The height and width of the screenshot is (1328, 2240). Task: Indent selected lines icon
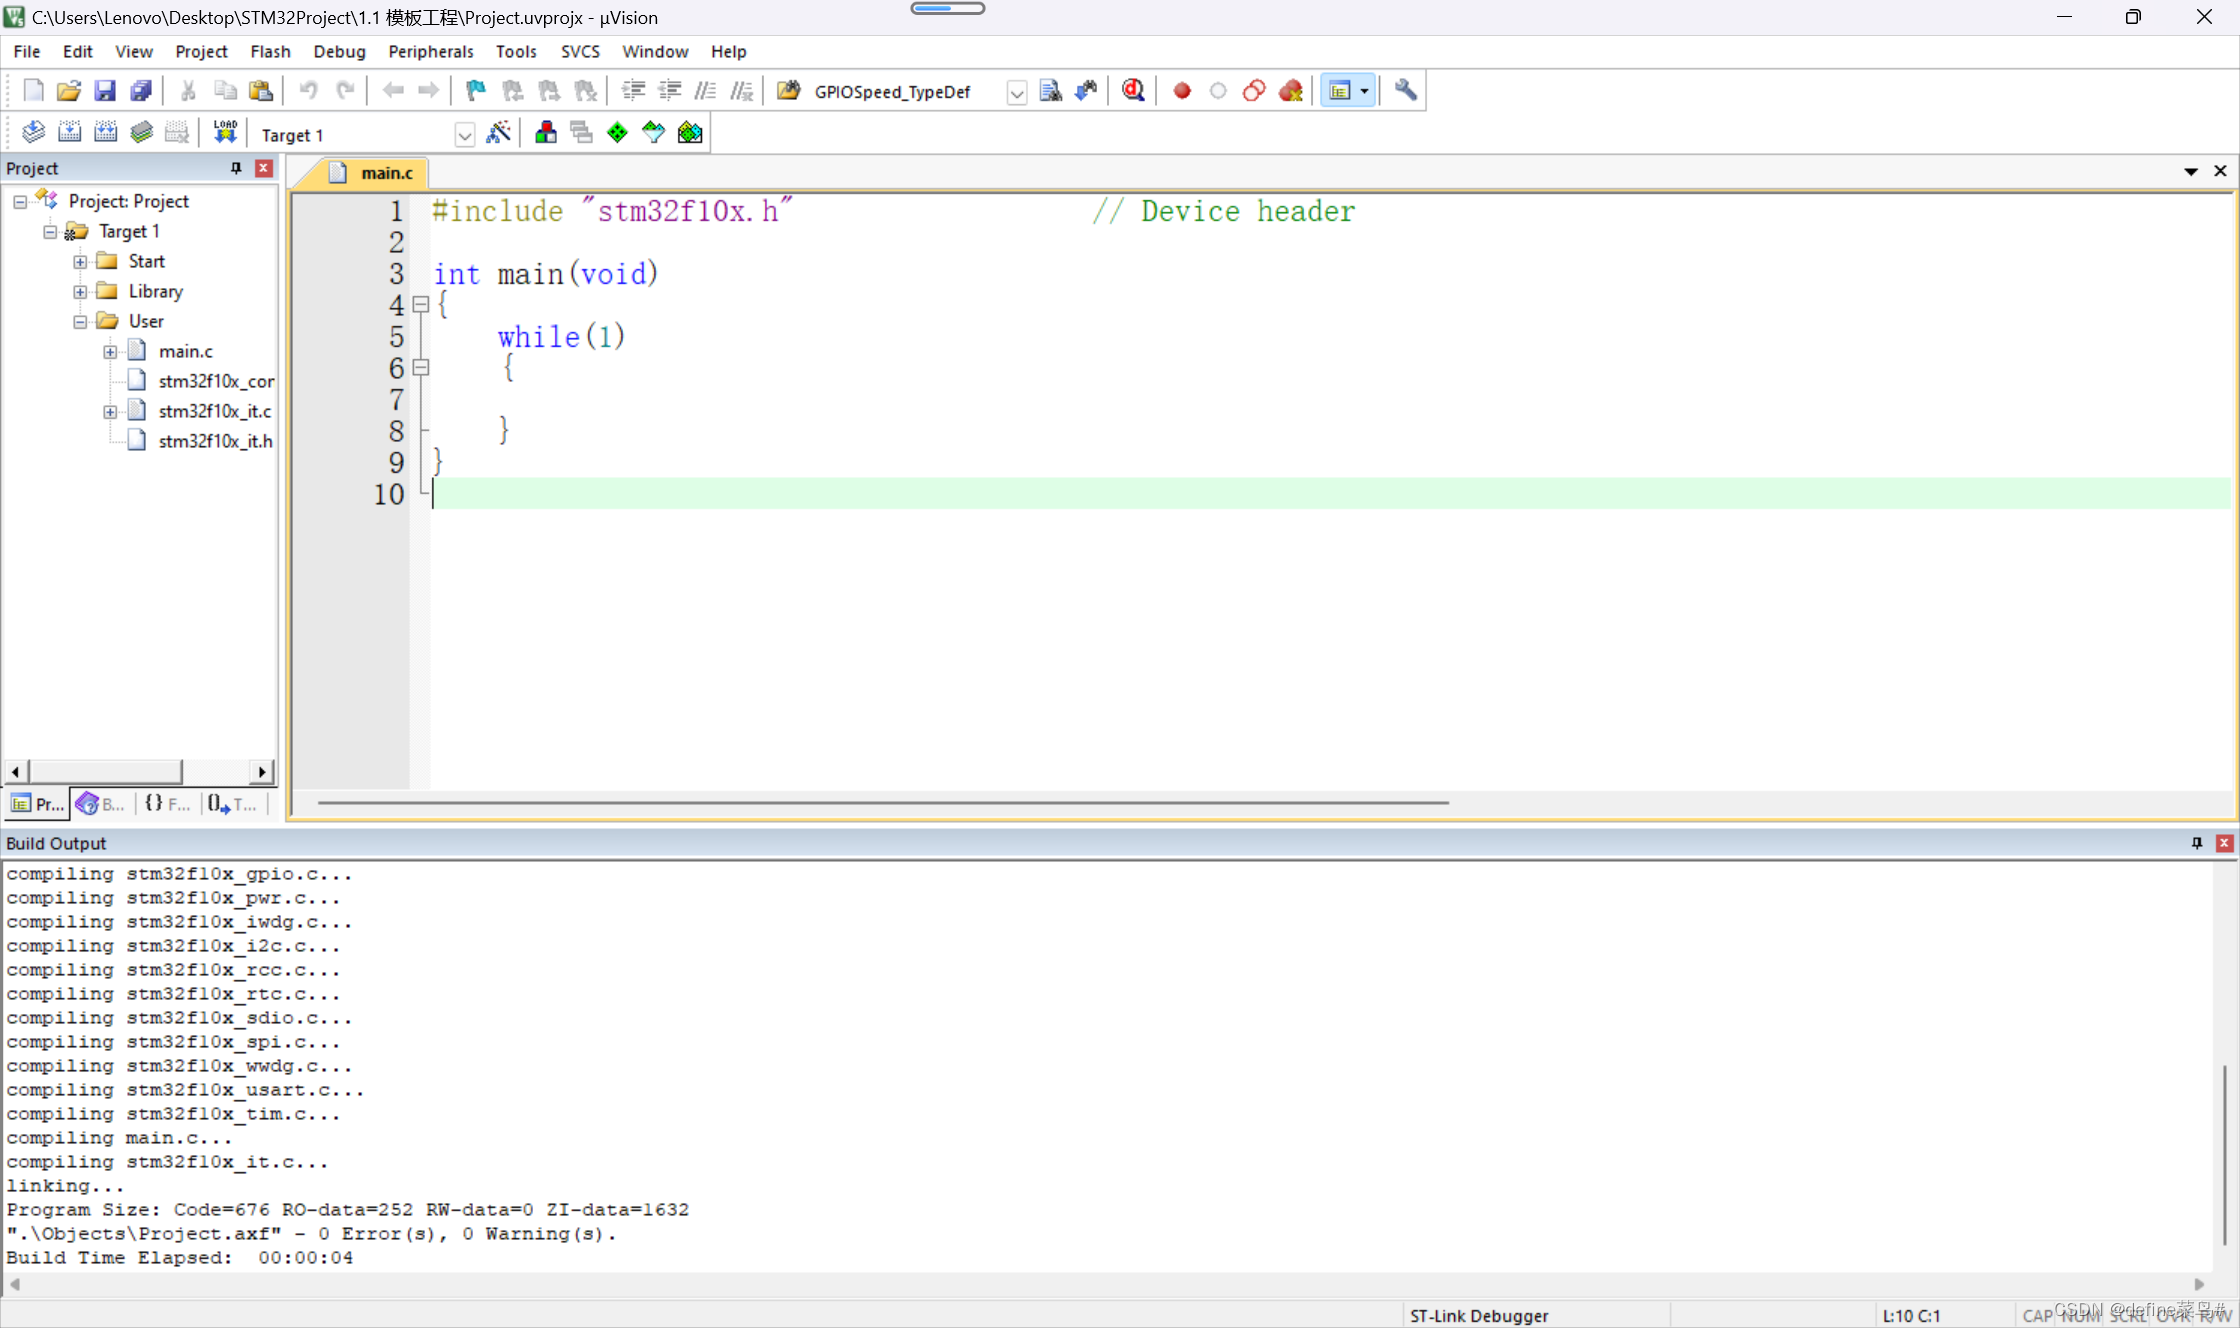point(633,91)
